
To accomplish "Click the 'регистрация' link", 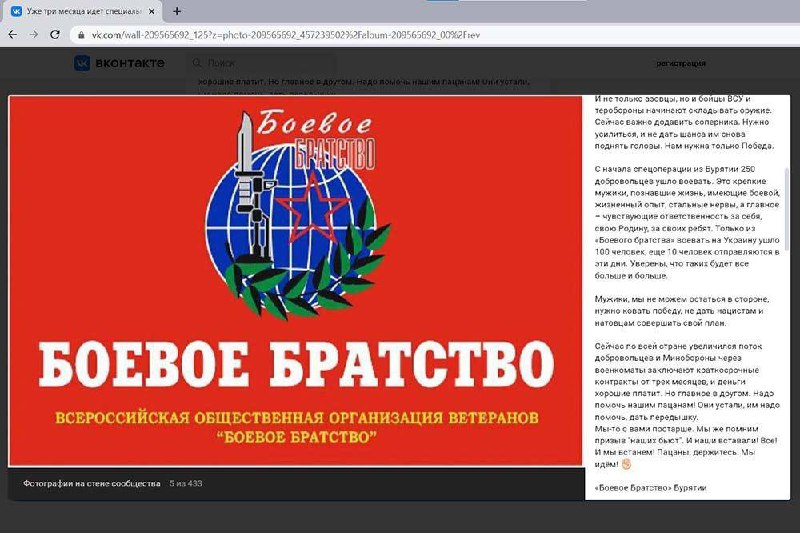I will click(680, 63).
